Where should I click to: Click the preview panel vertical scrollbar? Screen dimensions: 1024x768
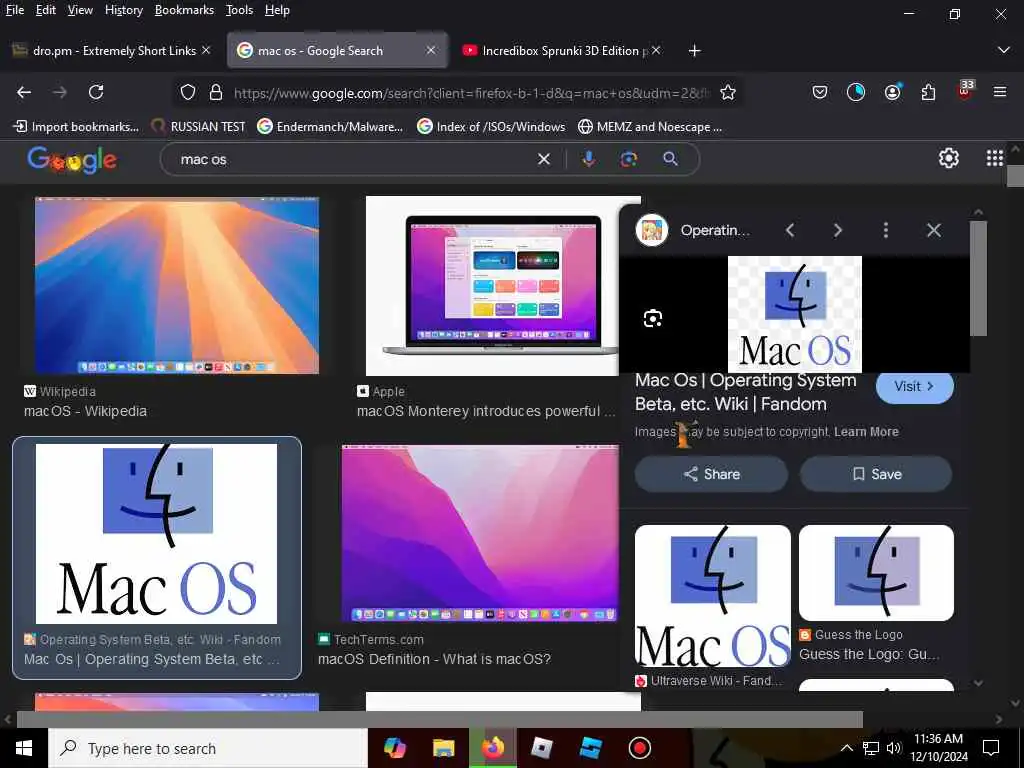click(x=978, y=278)
